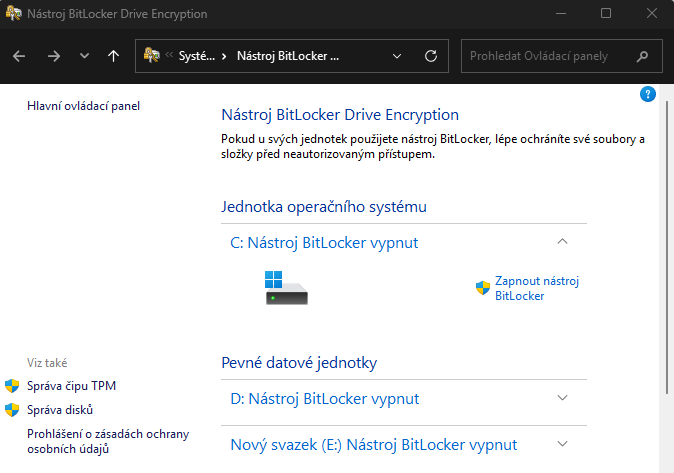Expand the 'Nový svazek (E:)' chevron
The width and height of the screenshot is (674, 473).
(562, 444)
